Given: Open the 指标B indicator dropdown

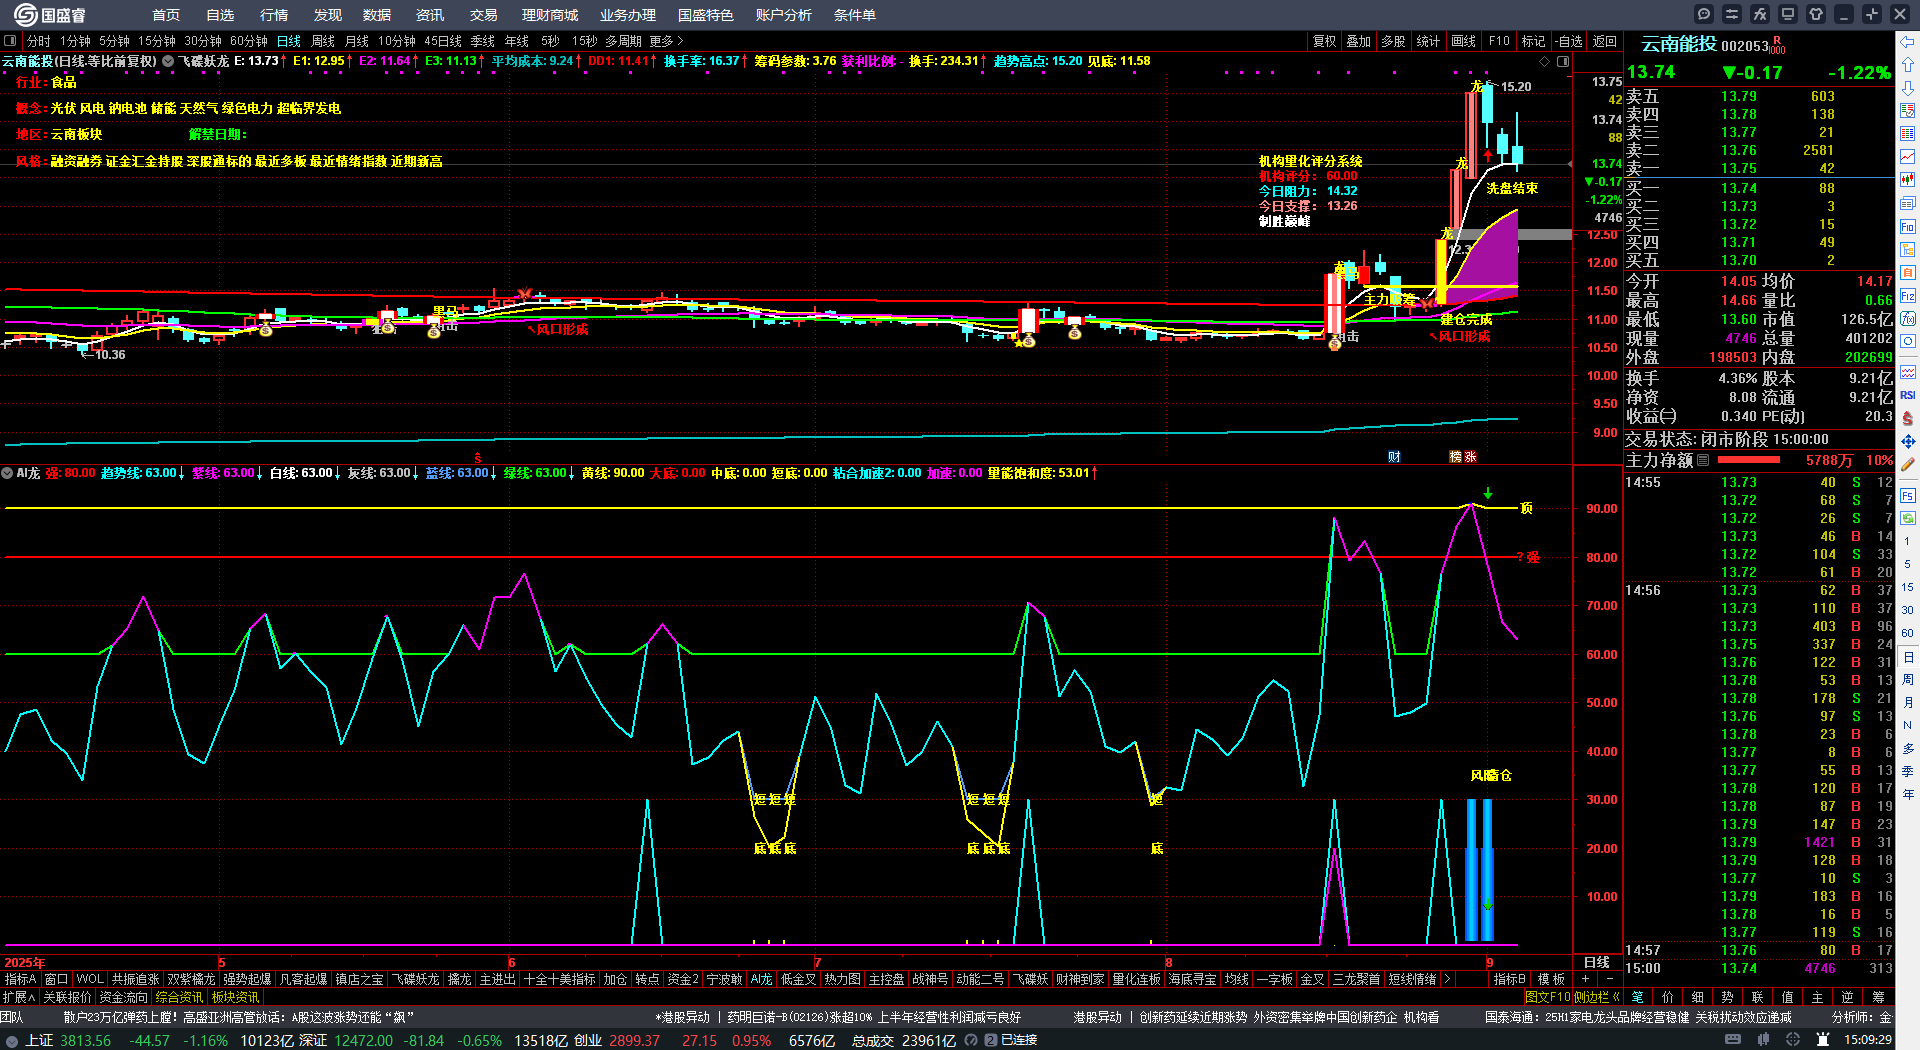Looking at the screenshot, I should pyautogui.click(x=1510, y=979).
